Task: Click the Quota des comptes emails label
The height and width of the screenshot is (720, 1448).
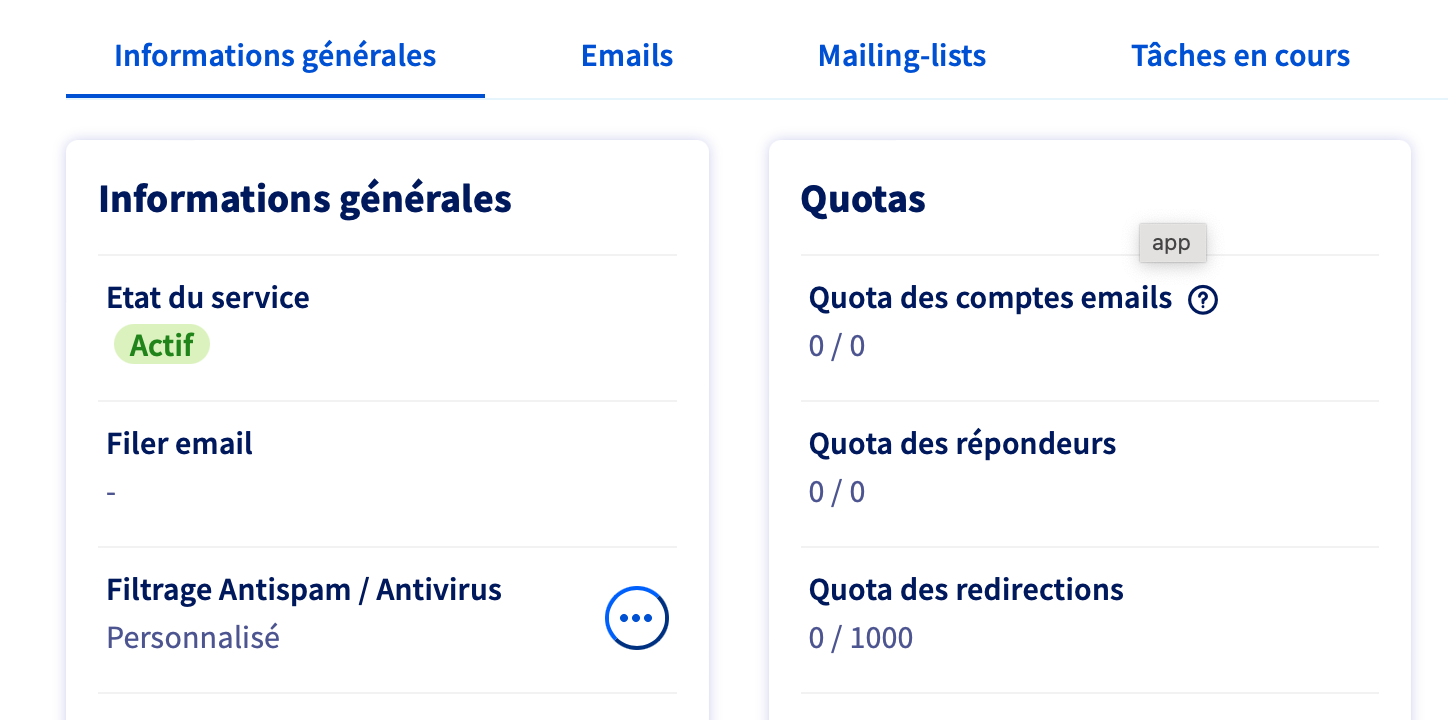Action: click(x=990, y=297)
